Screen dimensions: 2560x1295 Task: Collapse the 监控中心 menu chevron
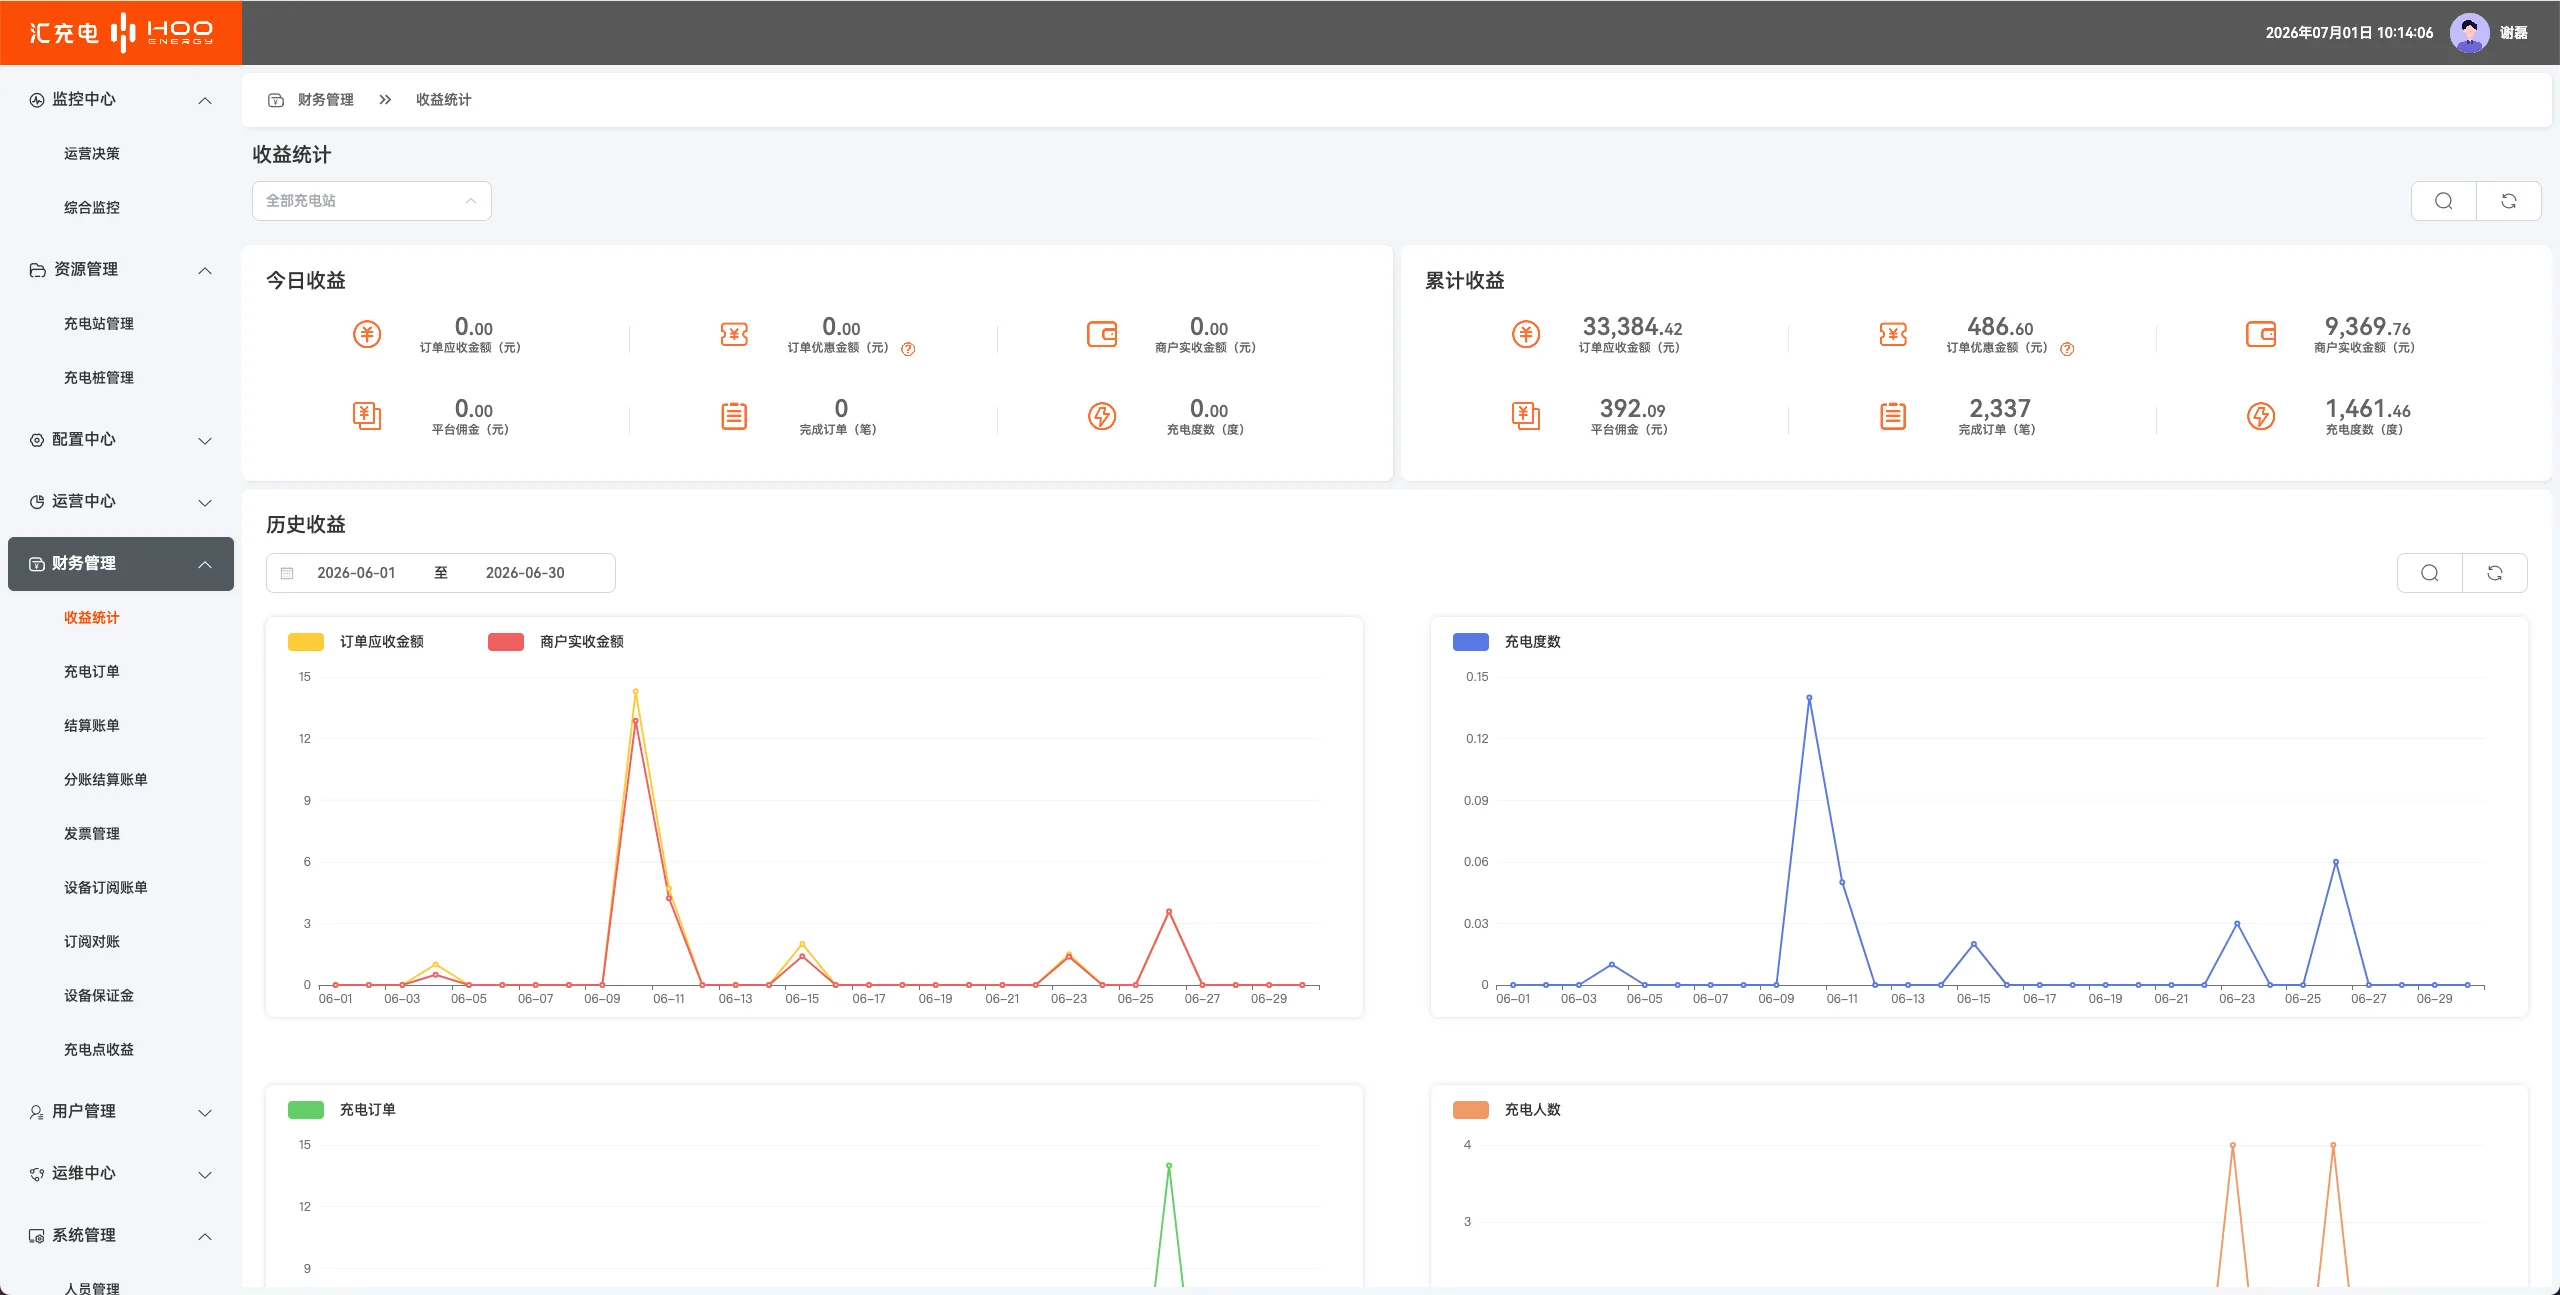205,100
